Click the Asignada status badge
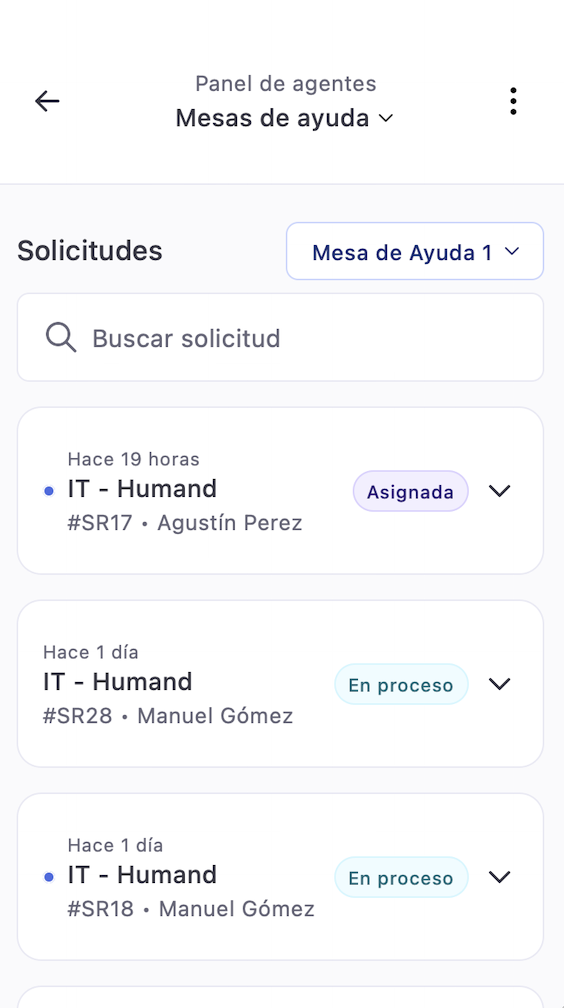 click(410, 491)
